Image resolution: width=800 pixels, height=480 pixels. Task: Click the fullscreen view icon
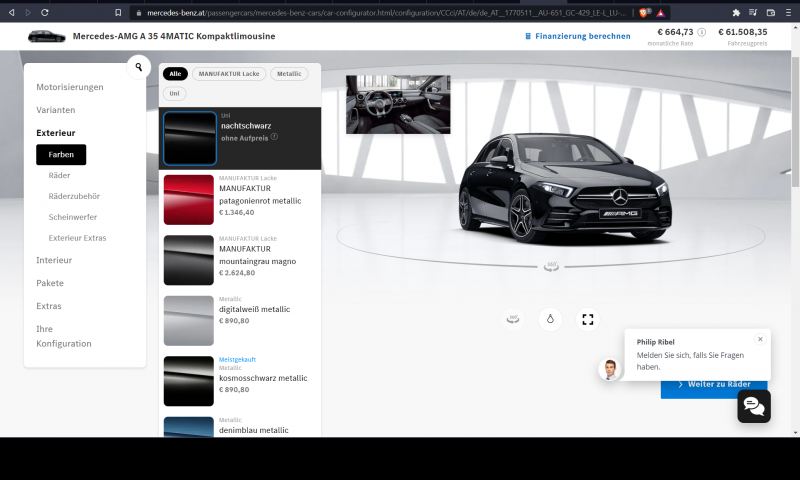(x=588, y=319)
